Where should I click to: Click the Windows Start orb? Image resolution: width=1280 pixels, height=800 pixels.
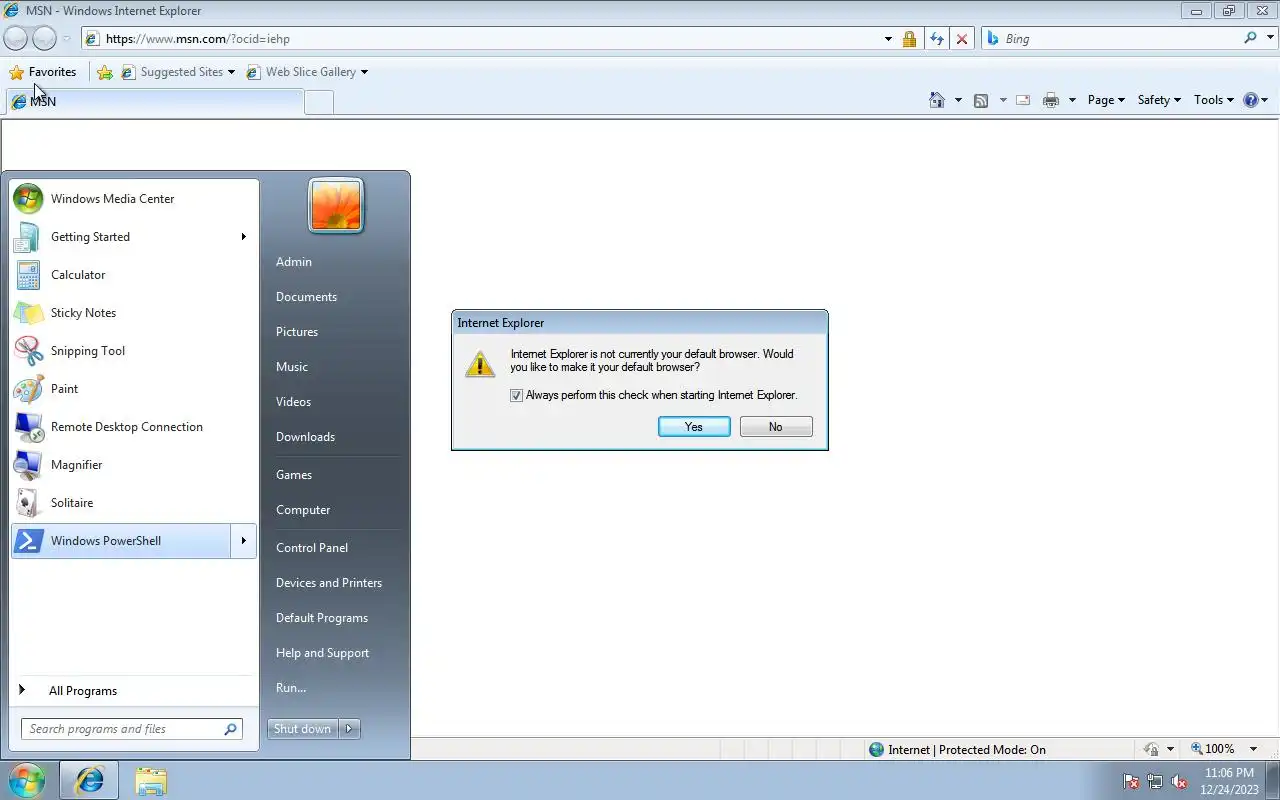click(27, 780)
